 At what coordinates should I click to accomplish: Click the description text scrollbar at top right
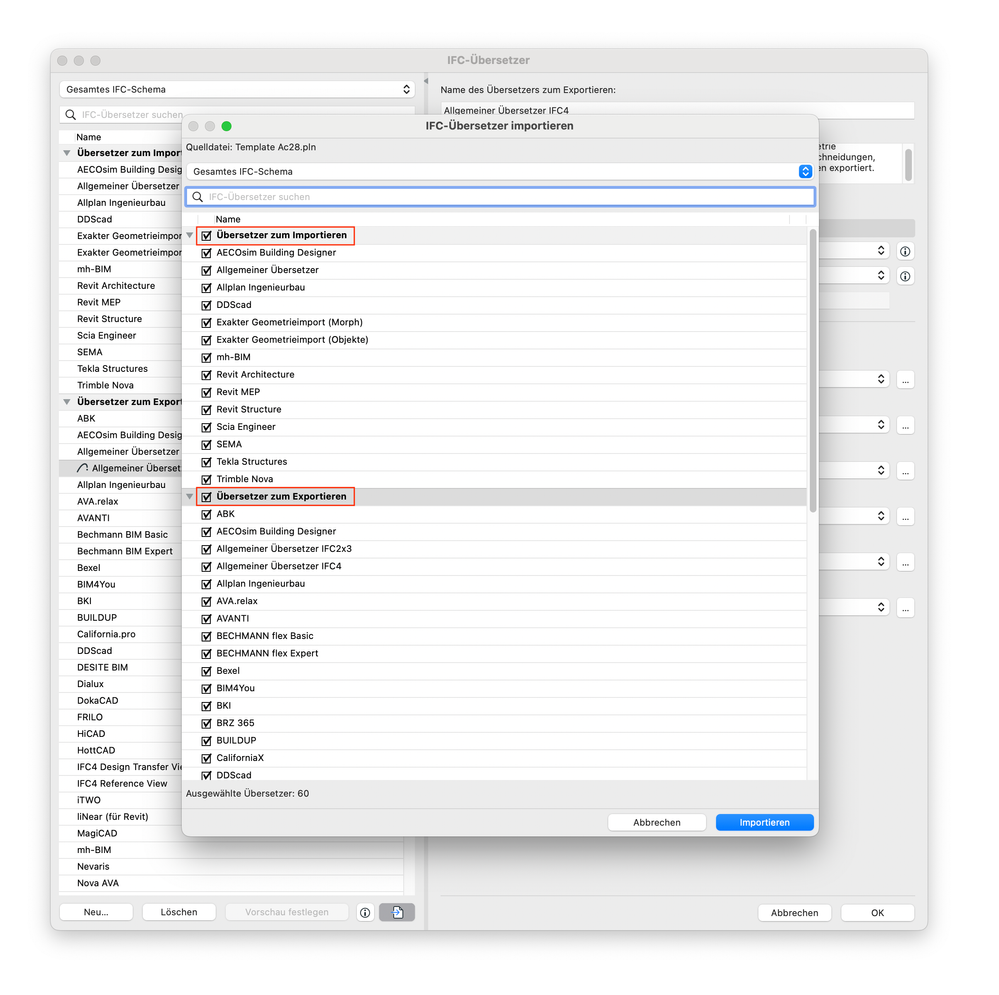[908, 164]
